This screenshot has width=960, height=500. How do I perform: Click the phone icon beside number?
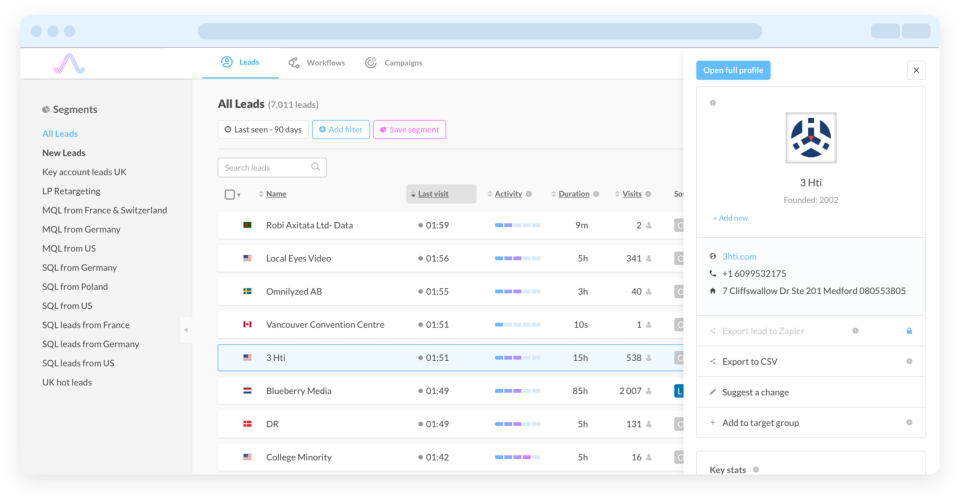pos(713,274)
